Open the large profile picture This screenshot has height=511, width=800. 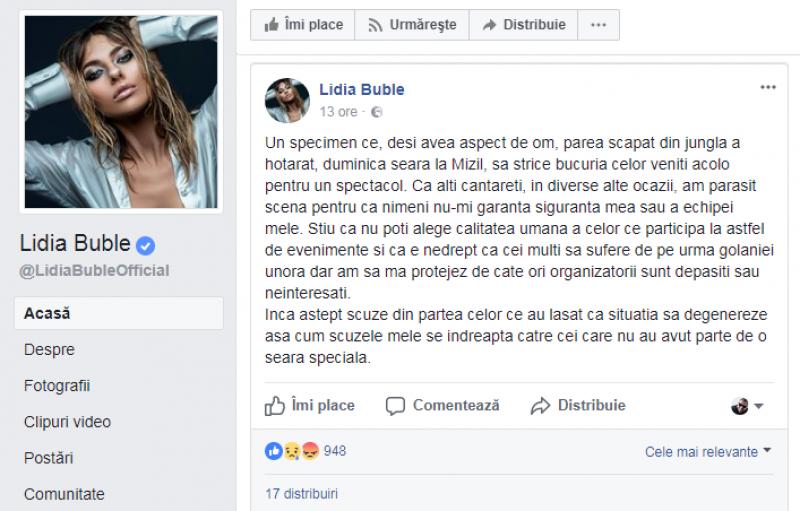pos(121,112)
